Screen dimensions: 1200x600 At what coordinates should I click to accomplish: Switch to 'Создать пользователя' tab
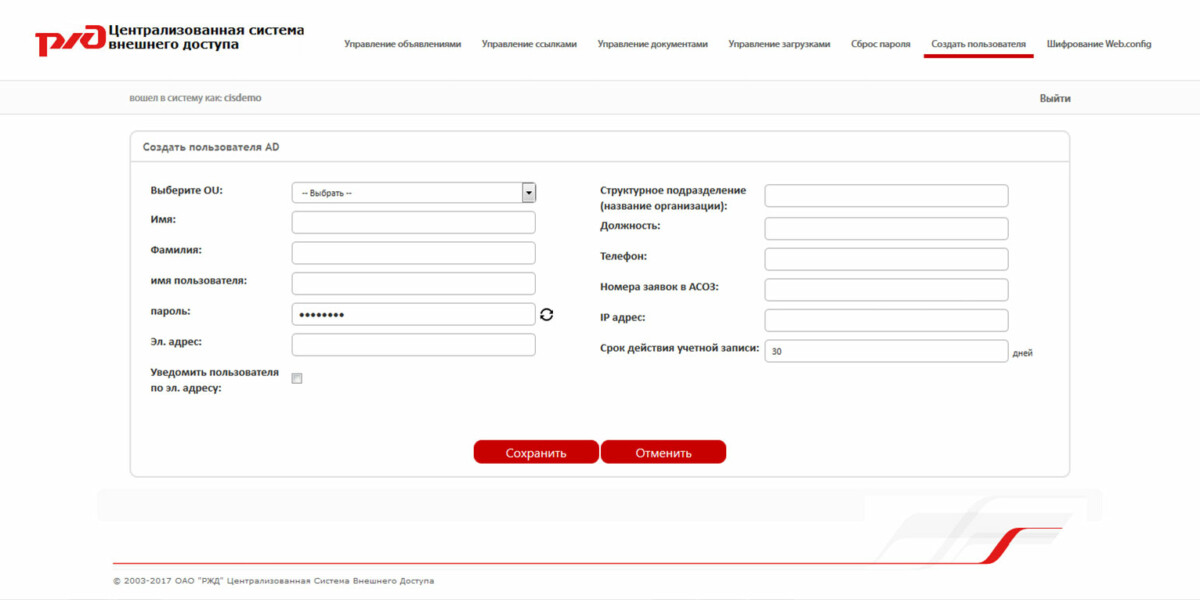pos(978,44)
